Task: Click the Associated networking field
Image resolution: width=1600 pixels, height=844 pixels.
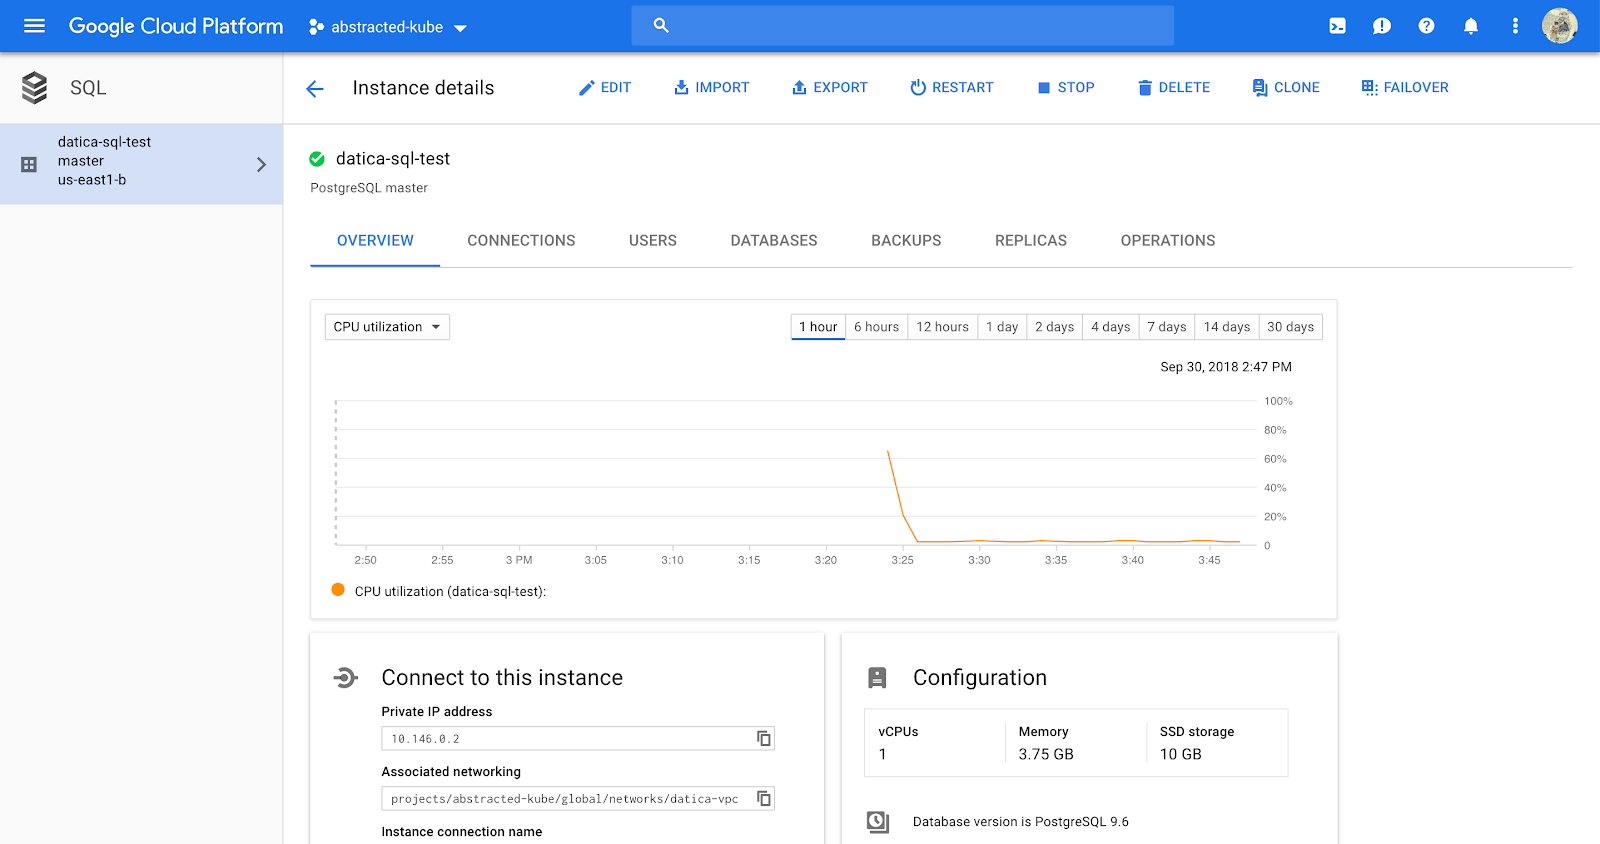Action: (x=578, y=799)
